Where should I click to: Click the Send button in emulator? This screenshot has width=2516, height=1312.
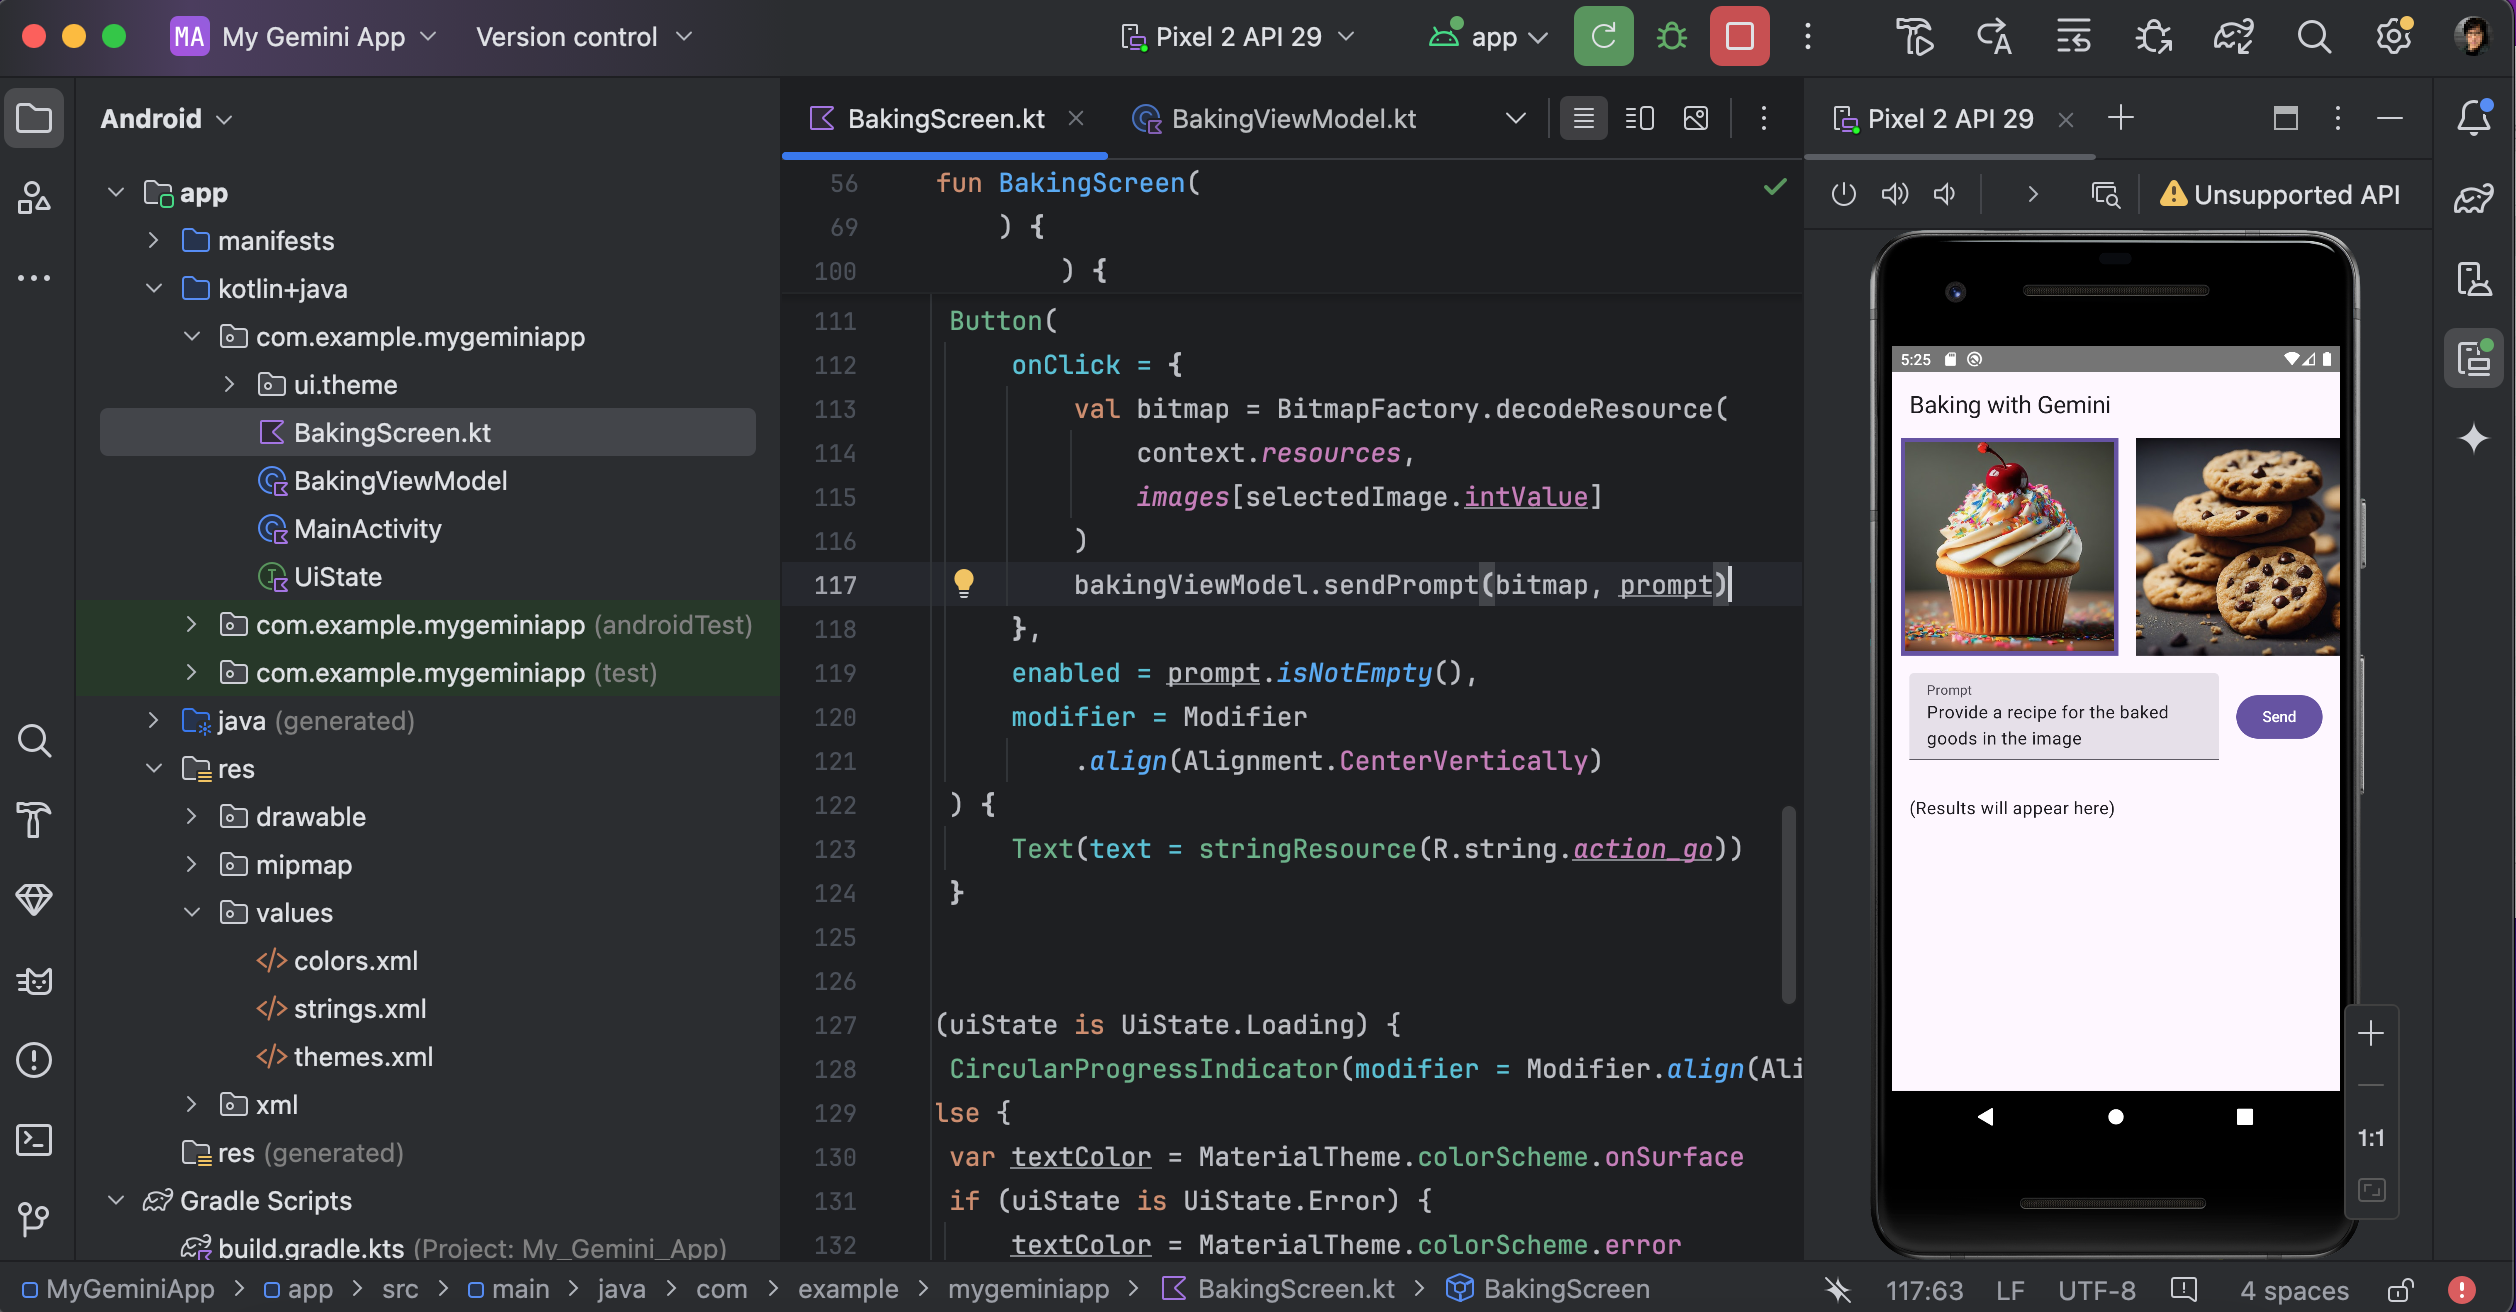(2278, 717)
